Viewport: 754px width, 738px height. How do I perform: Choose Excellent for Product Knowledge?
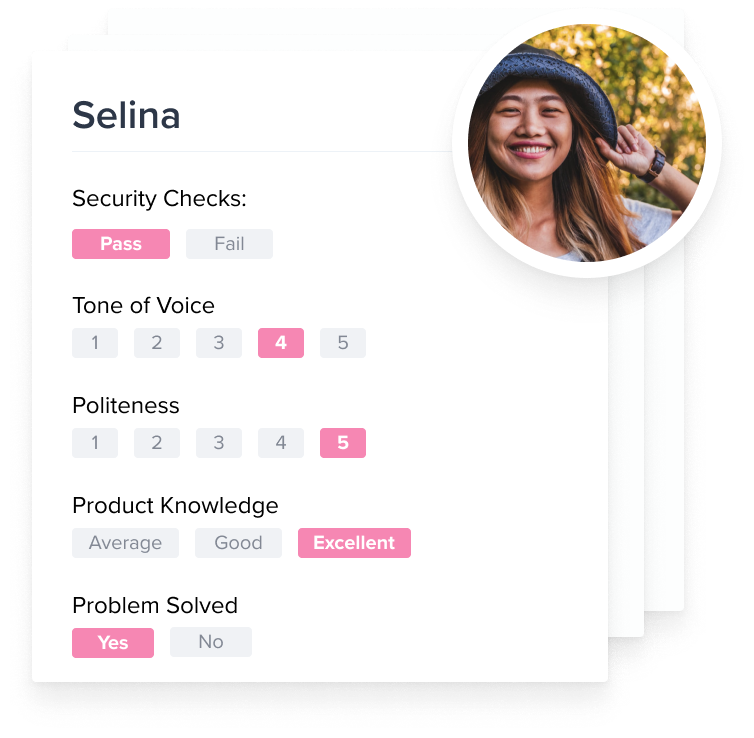pos(354,543)
